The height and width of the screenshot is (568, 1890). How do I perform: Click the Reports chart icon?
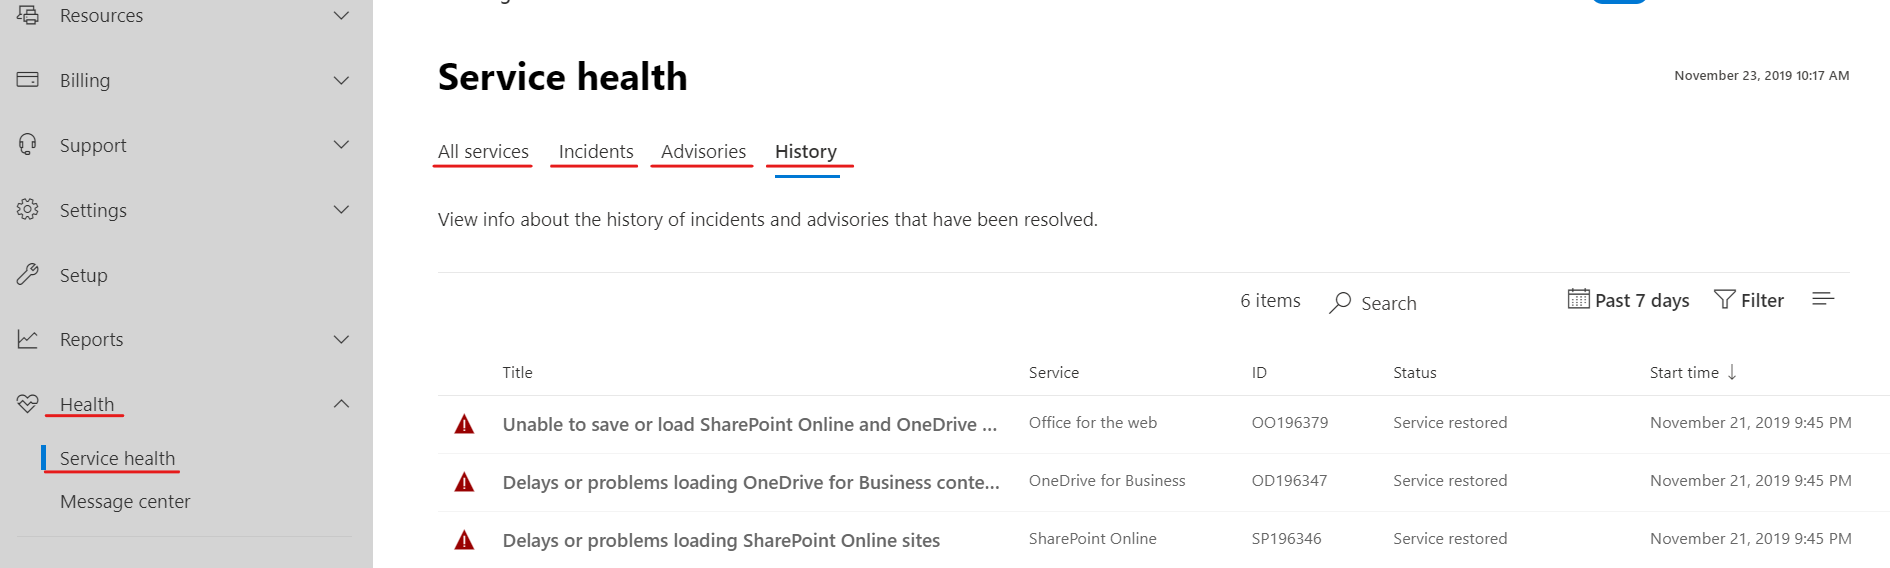(x=28, y=339)
